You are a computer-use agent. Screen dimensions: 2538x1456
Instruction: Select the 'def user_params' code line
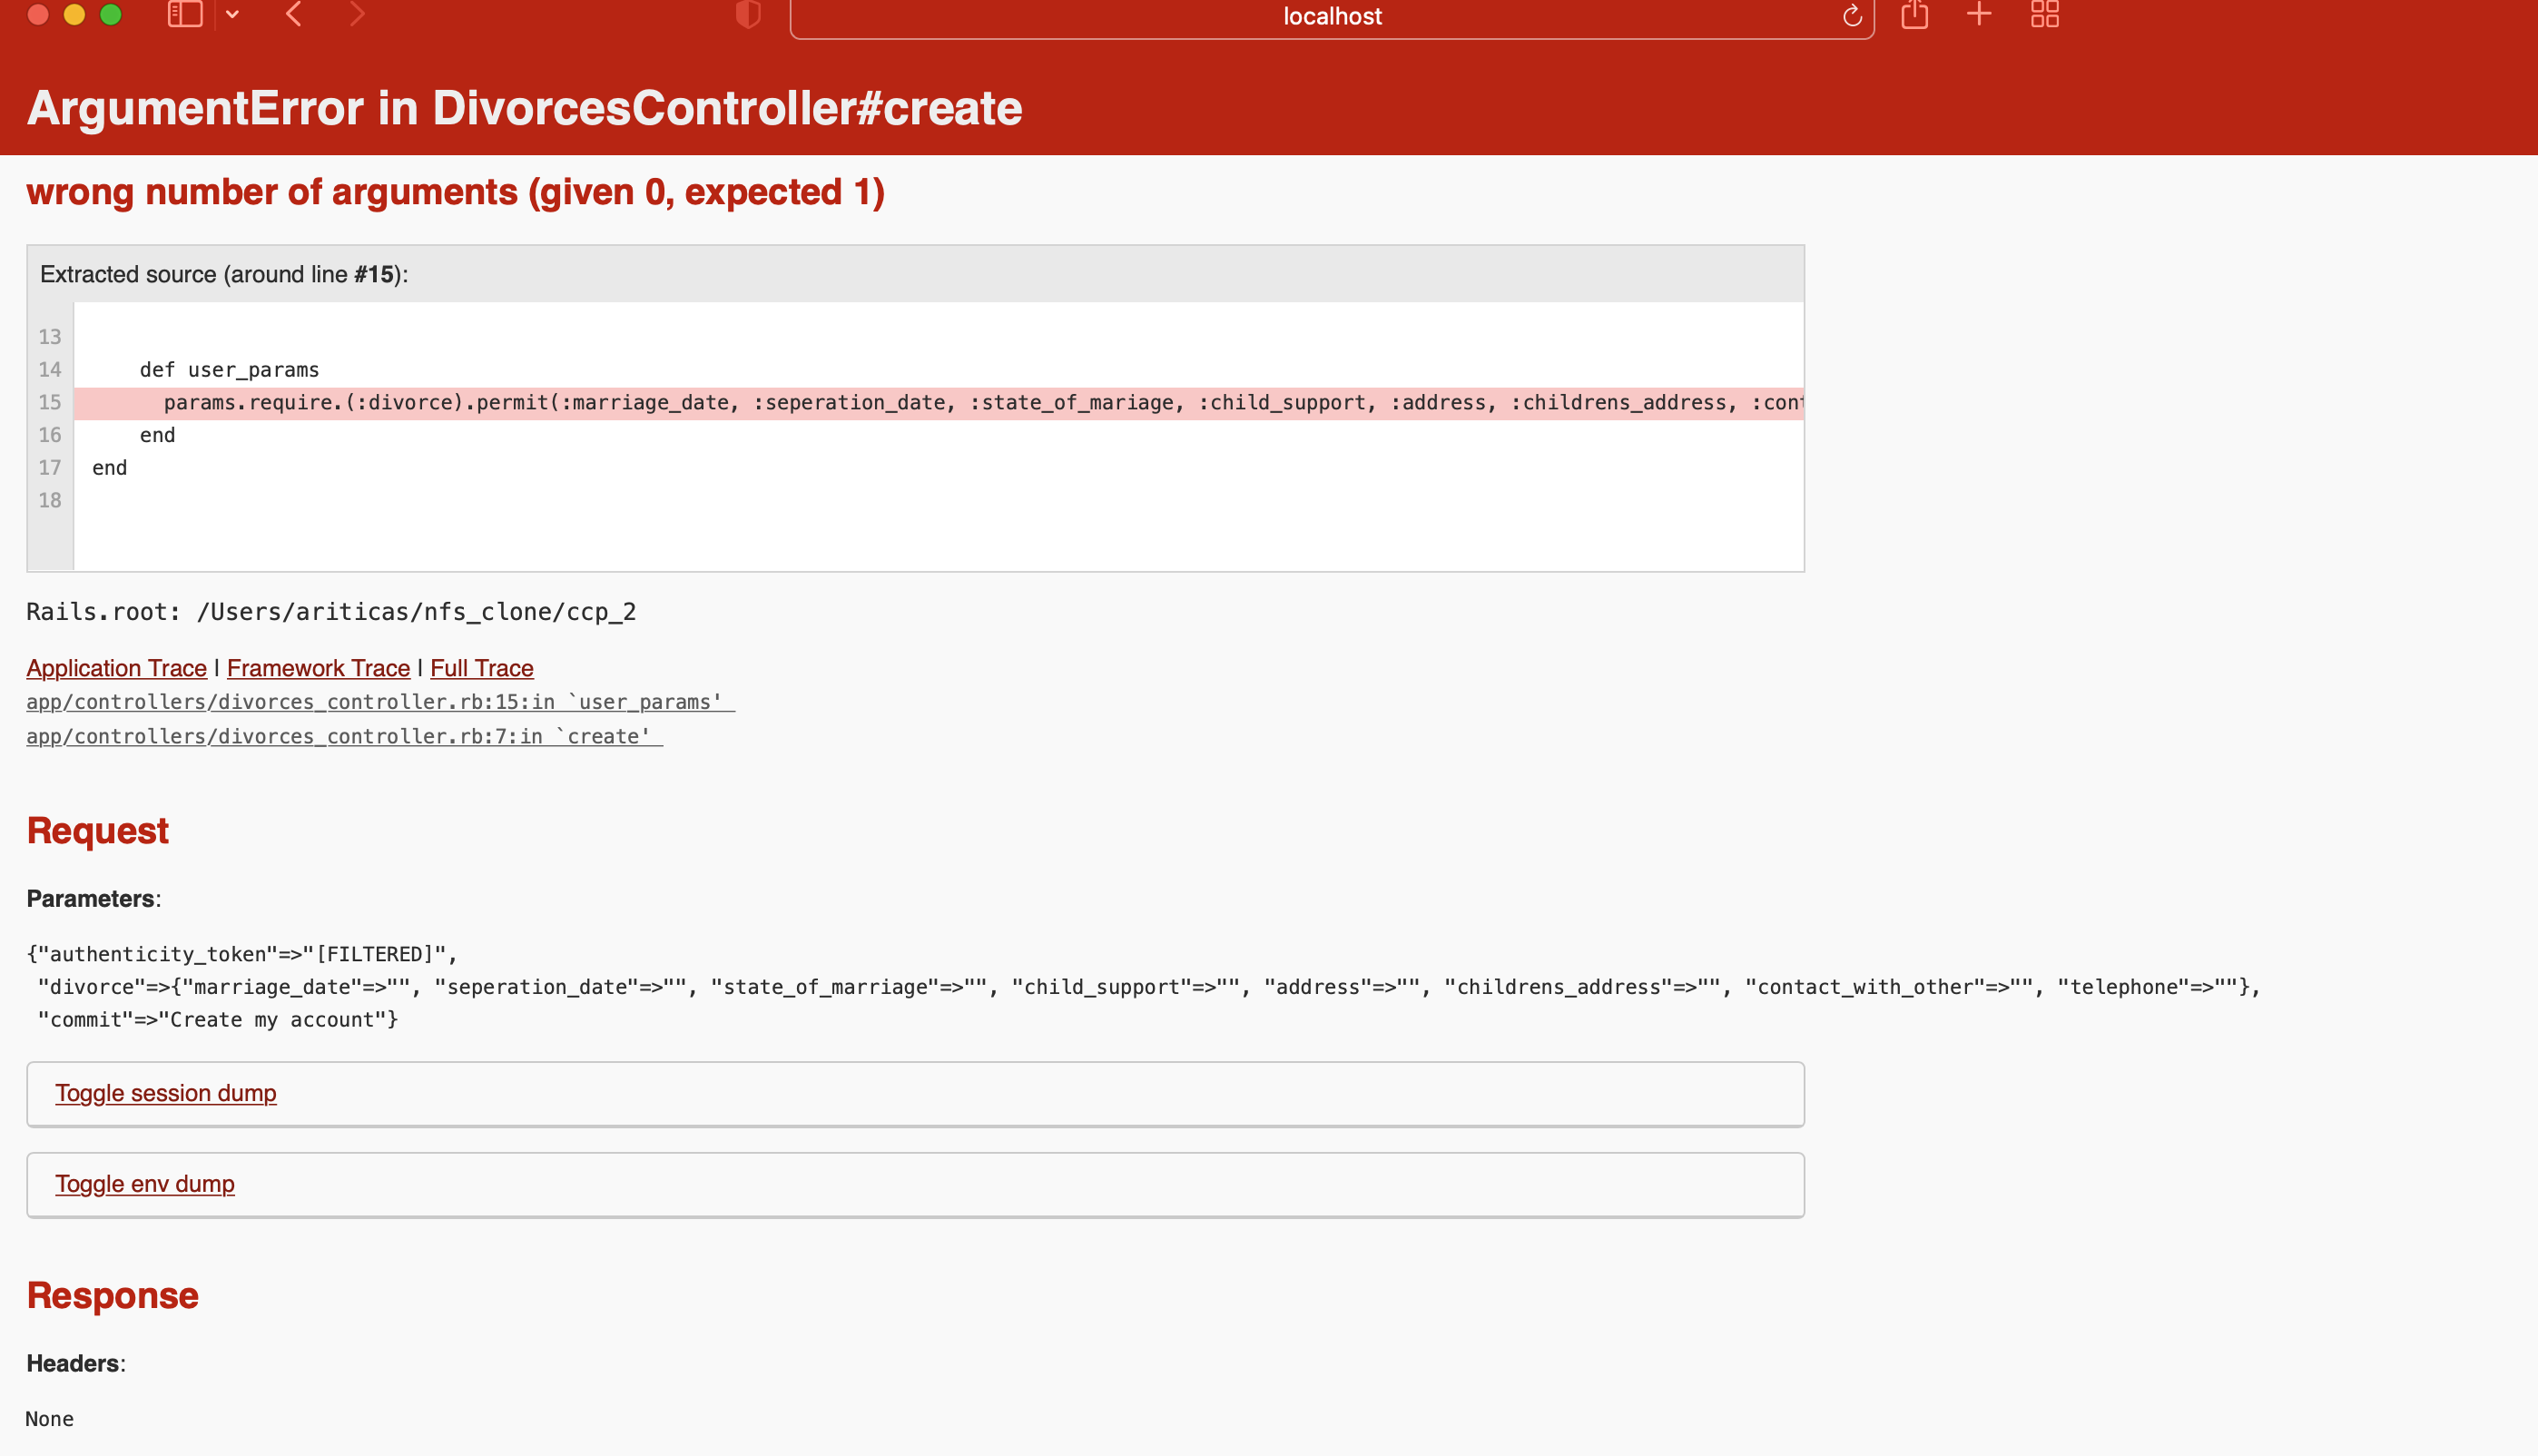coord(229,370)
